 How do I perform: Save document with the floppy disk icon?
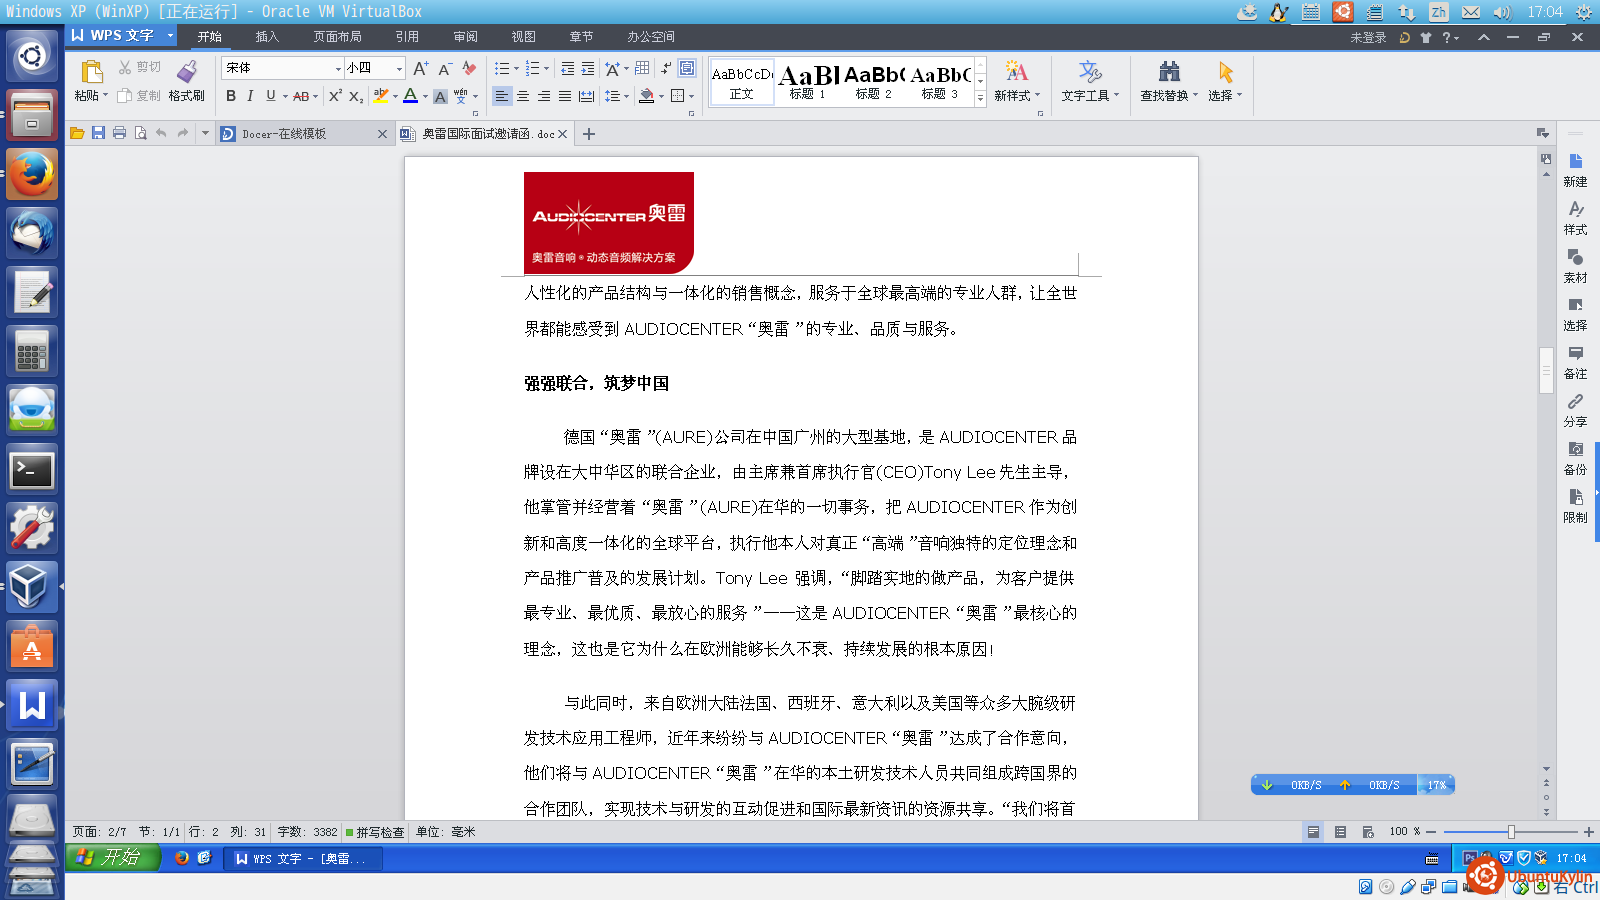pos(98,133)
